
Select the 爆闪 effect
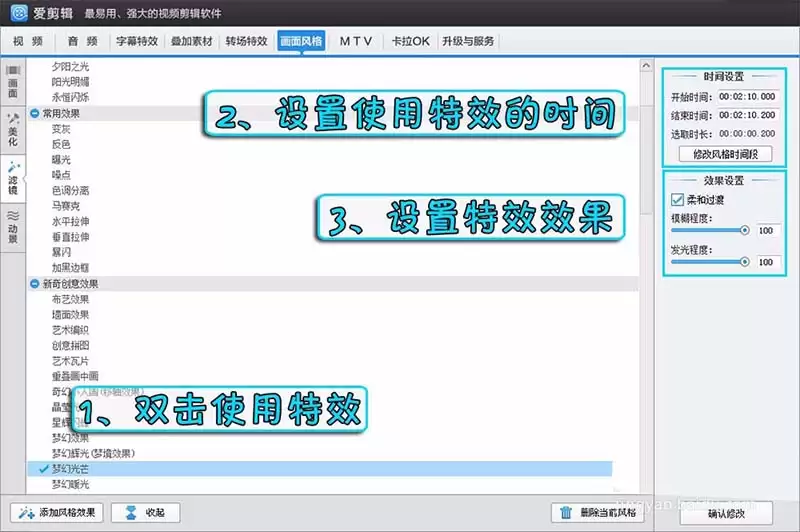coord(61,252)
